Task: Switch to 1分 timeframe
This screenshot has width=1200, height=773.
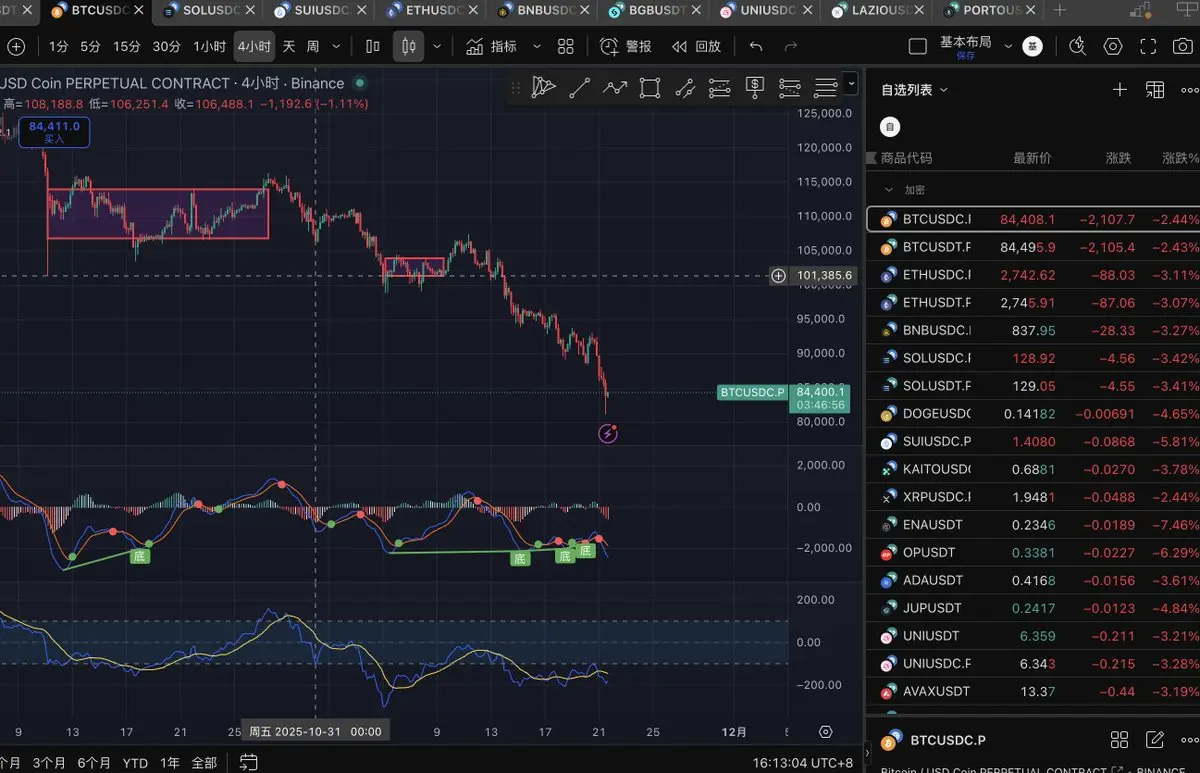Action: pyautogui.click(x=59, y=46)
